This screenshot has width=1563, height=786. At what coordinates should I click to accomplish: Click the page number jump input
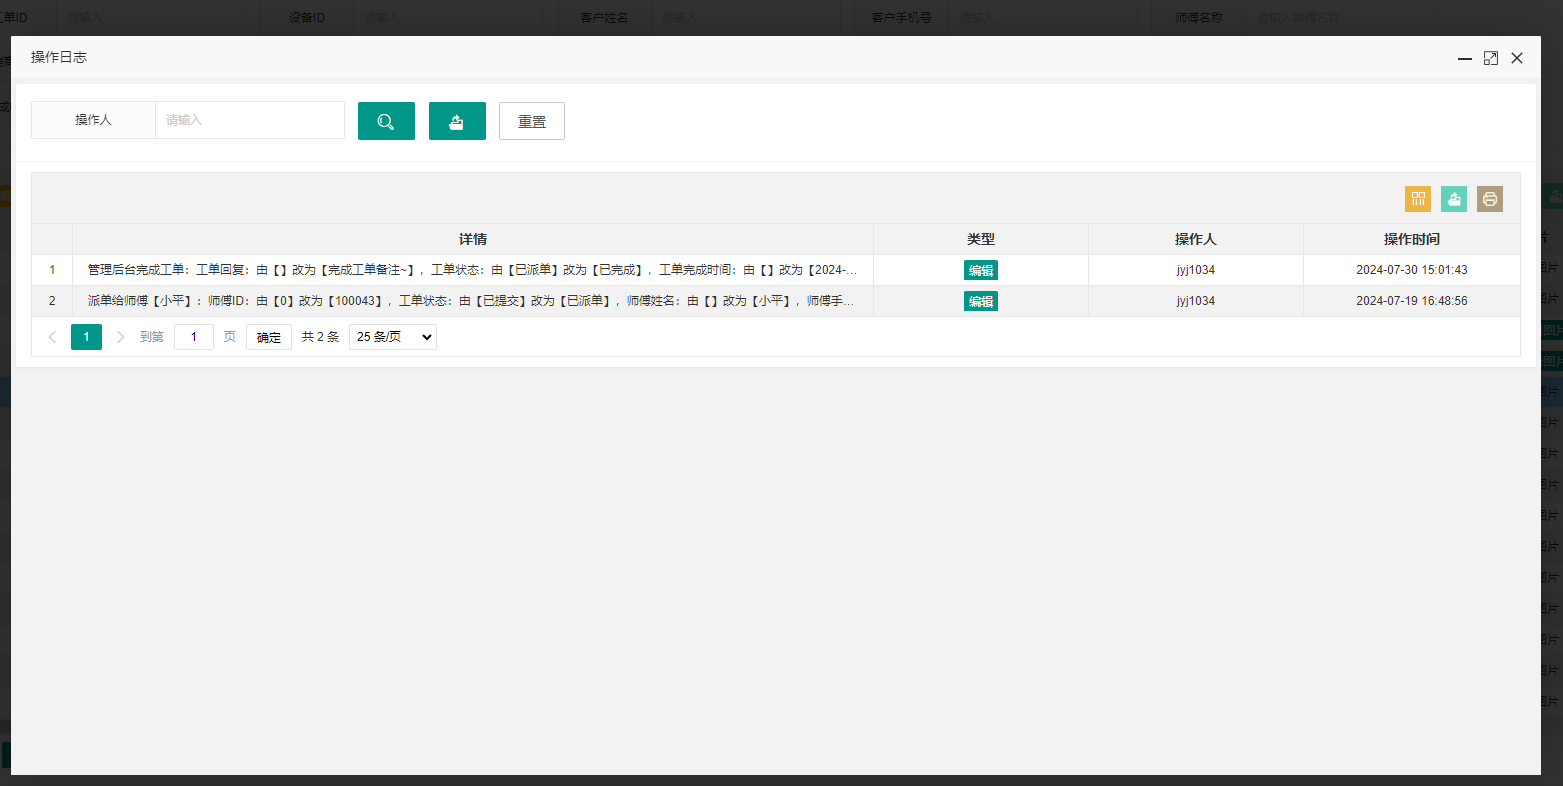[x=194, y=337]
